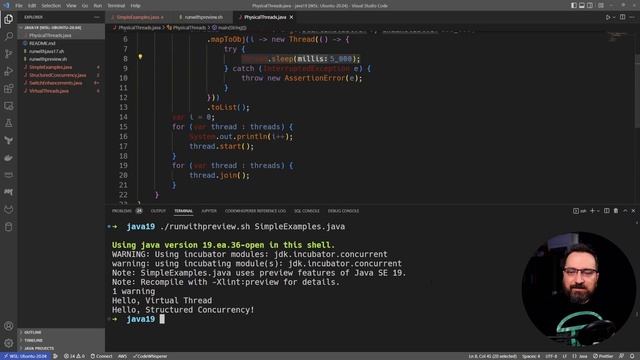Toggle the secondary side bar layout button
Viewport: 640px width, 360px height.
click(590, 6)
